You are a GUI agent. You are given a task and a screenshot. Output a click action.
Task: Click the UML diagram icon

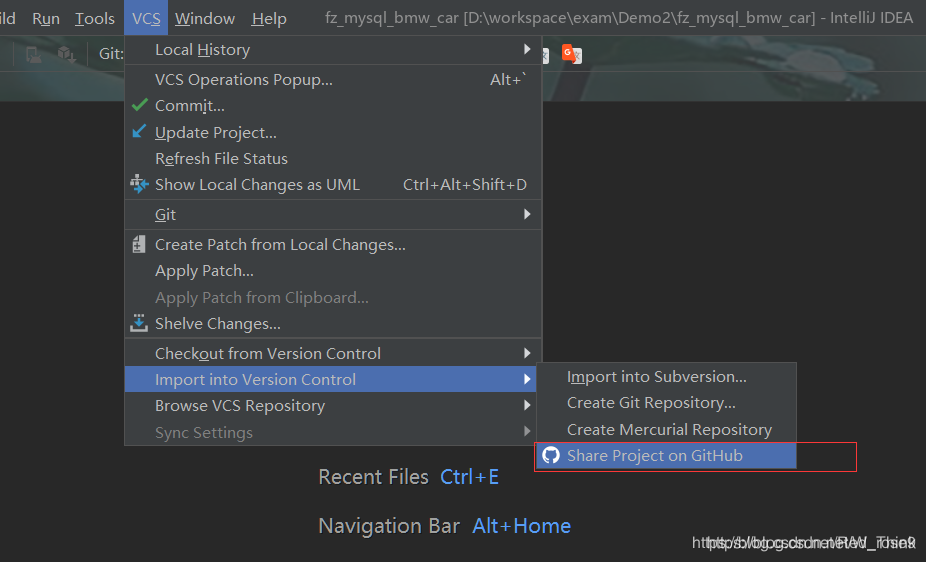(139, 184)
